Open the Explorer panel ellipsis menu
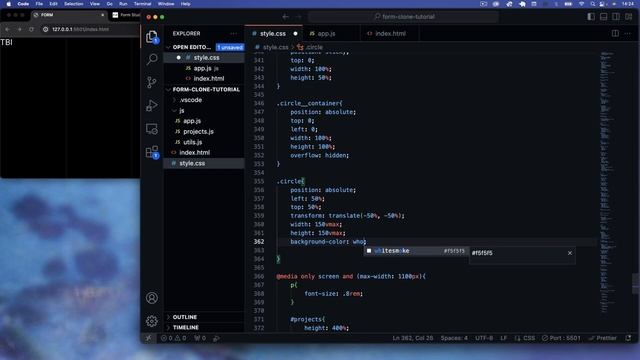Screen dimensions: 640x360 [x=233, y=33]
